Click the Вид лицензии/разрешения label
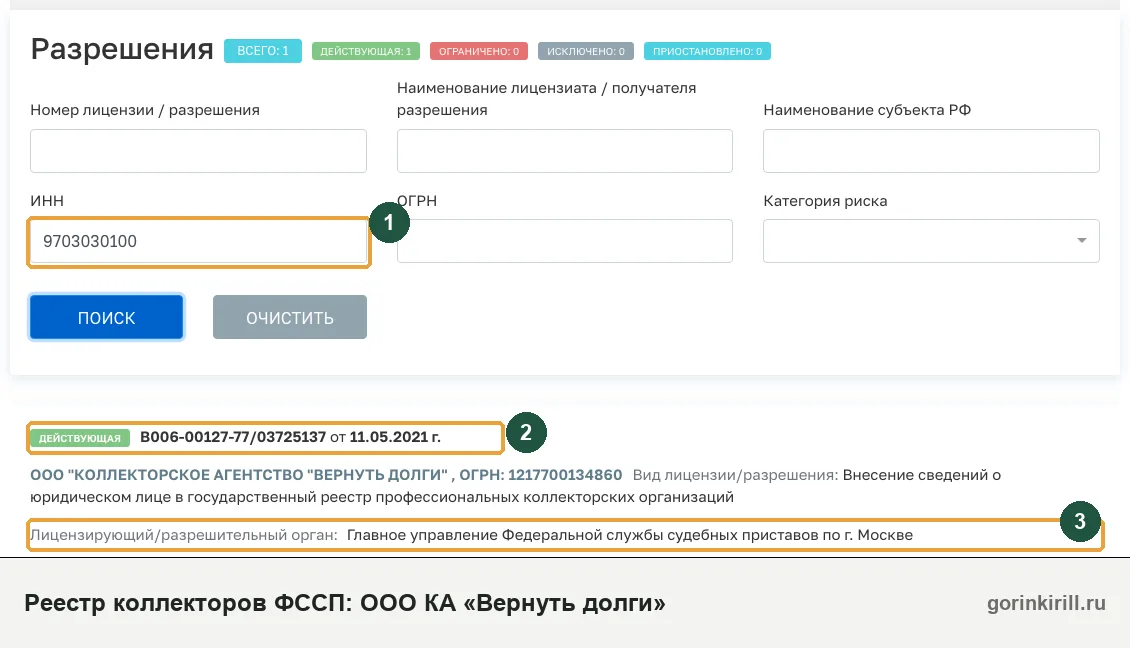Viewport: 1130px width, 648px height. point(735,475)
